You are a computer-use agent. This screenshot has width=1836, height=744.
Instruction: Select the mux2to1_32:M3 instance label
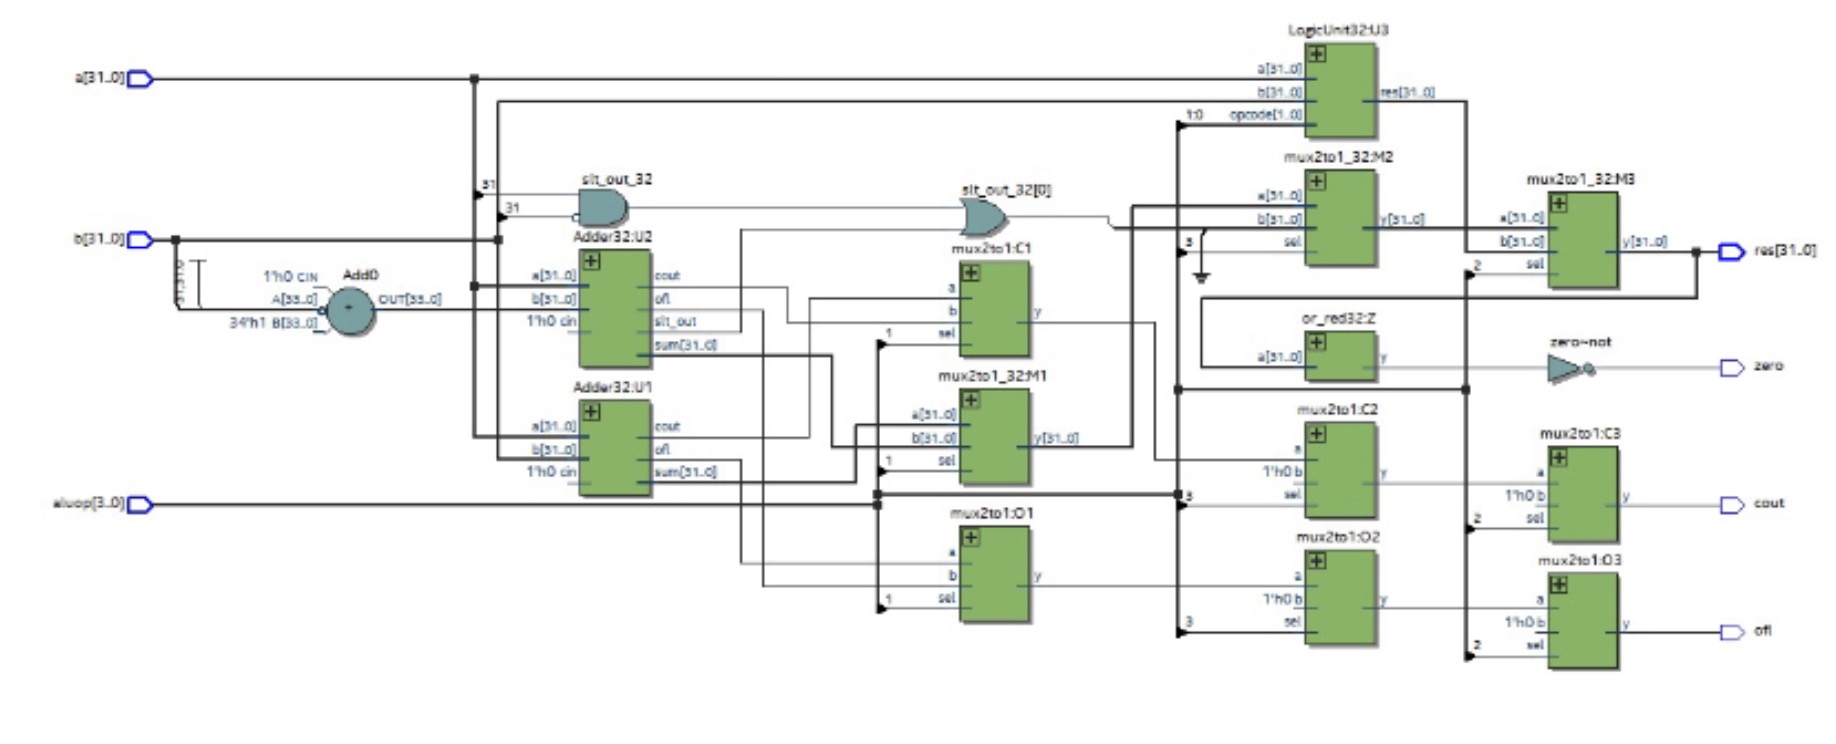click(1581, 179)
